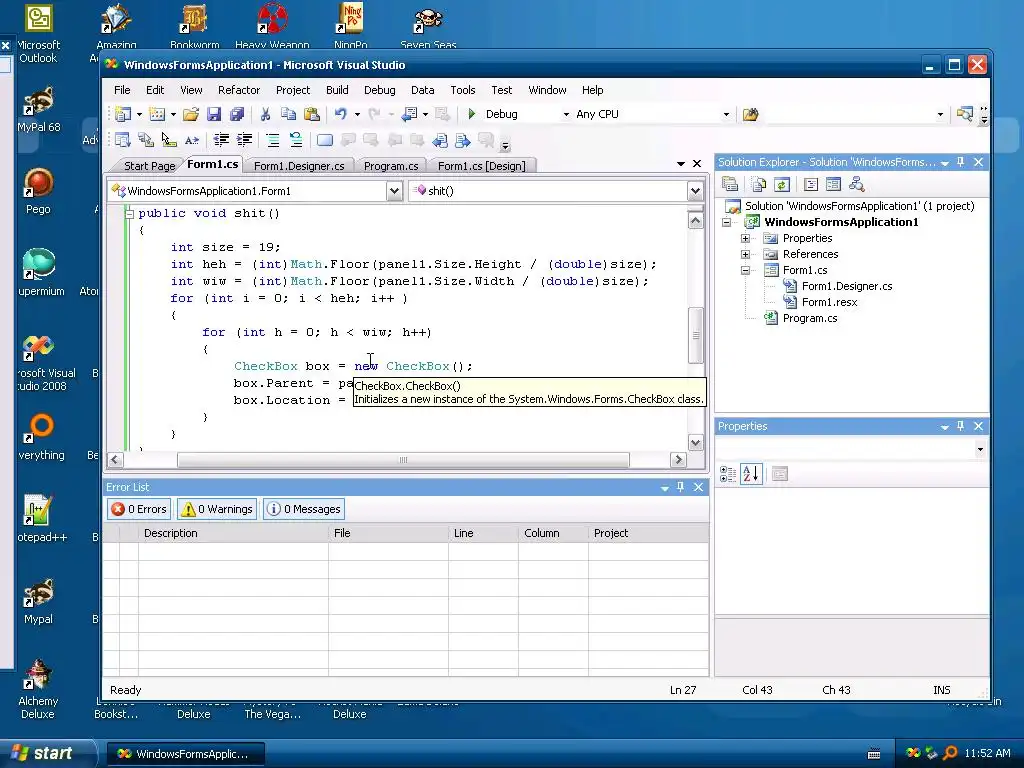Open the Refactor menu
Viewport: 1024px width, 768px height.
coord(239,90)
